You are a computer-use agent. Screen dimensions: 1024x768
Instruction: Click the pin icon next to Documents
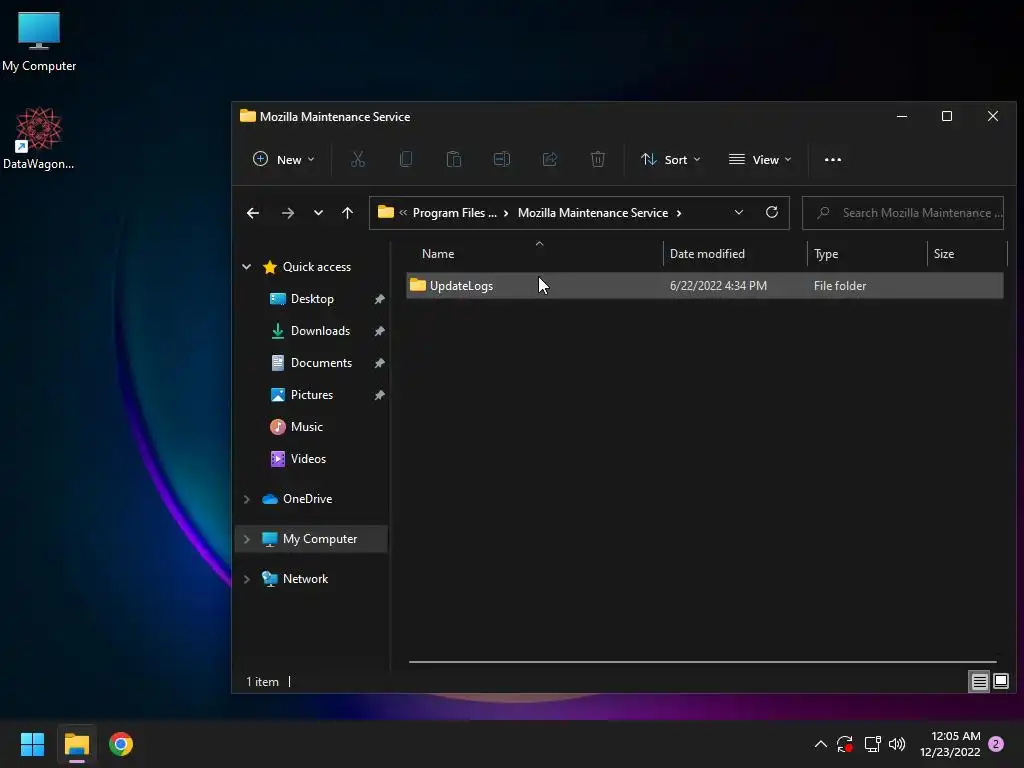379,363
